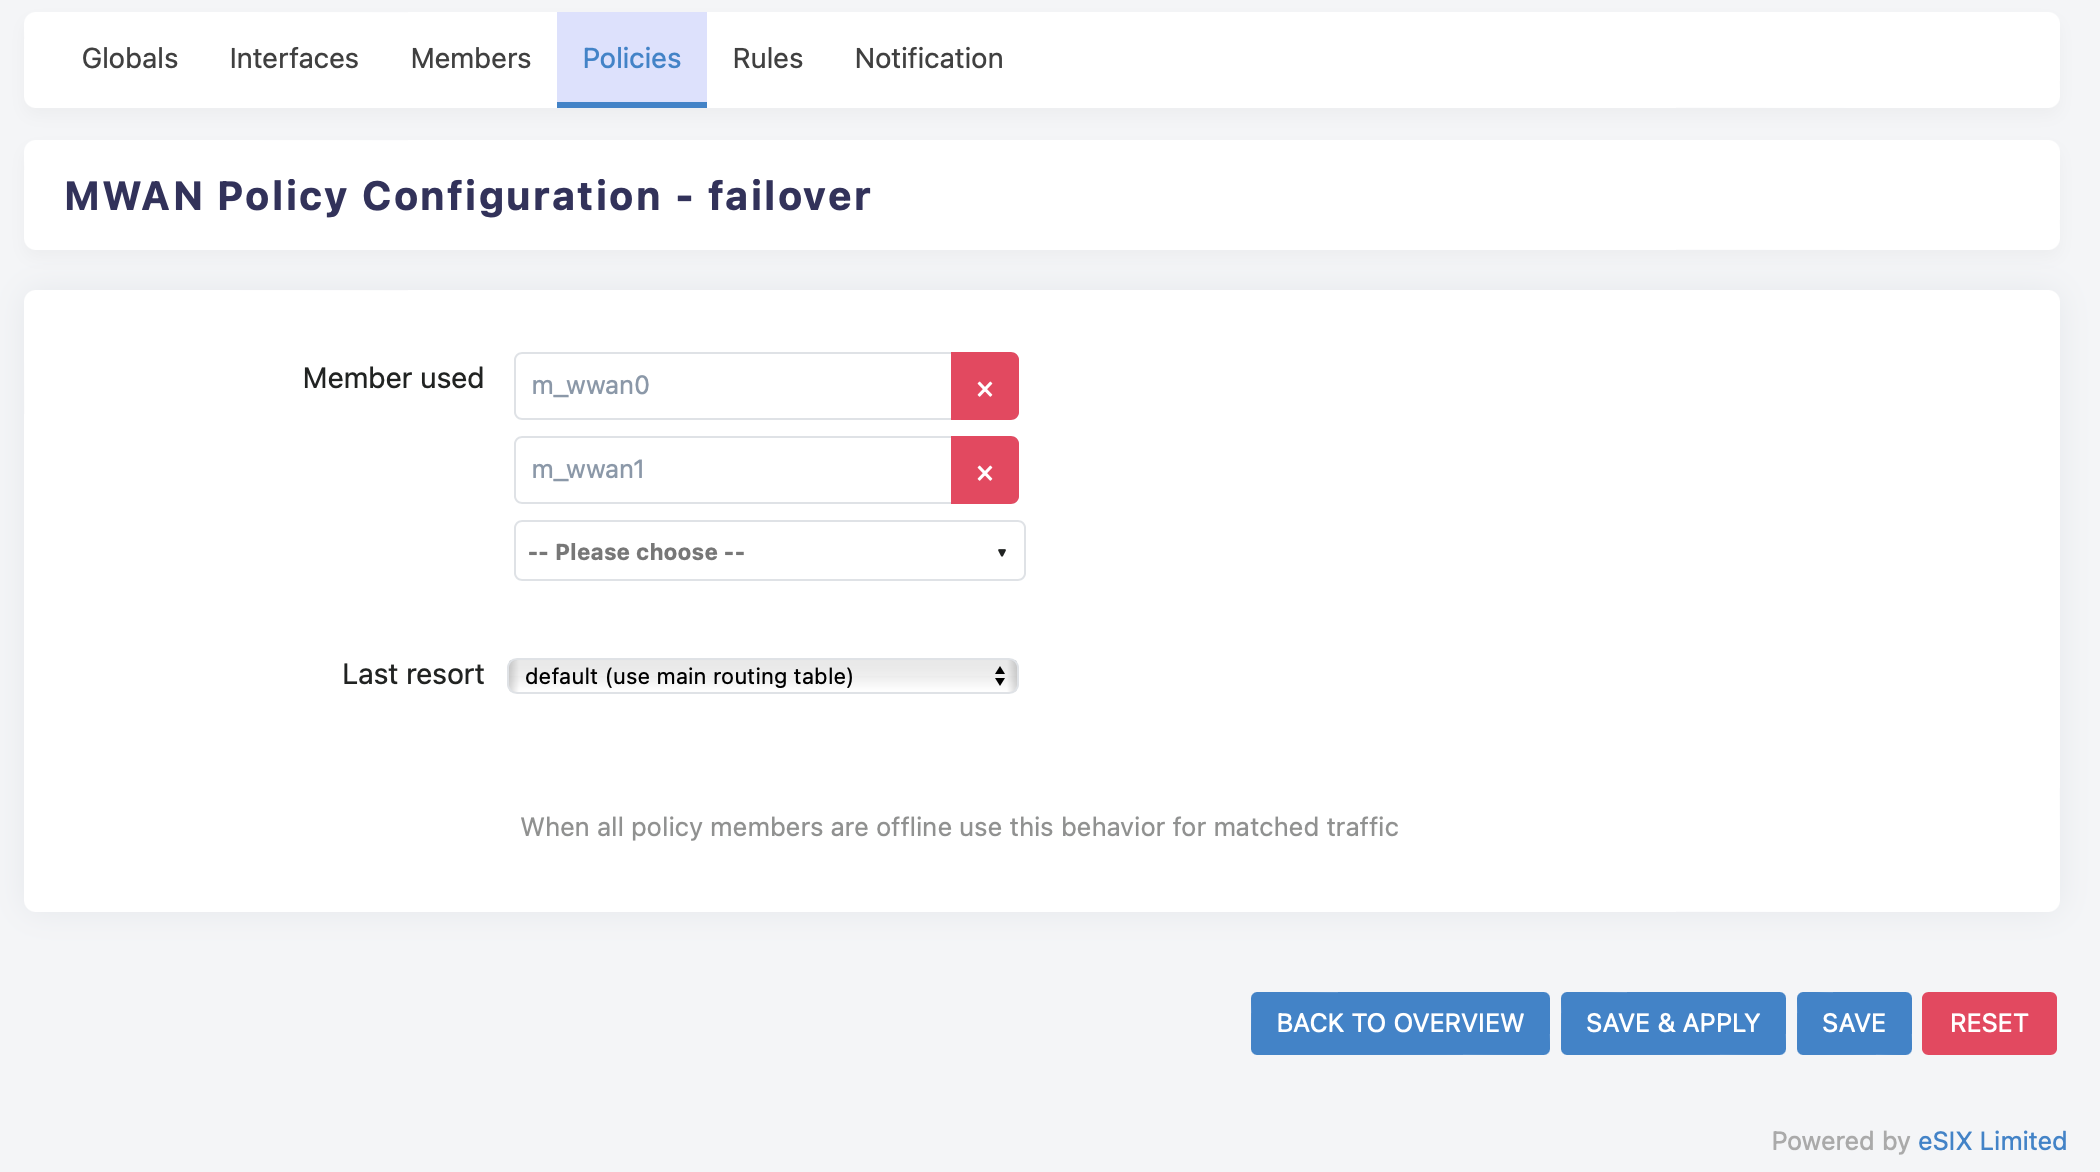2100x1172 pixels.
Task: Click the MWAN Policy Configuration heading
Action: [468, 196]
